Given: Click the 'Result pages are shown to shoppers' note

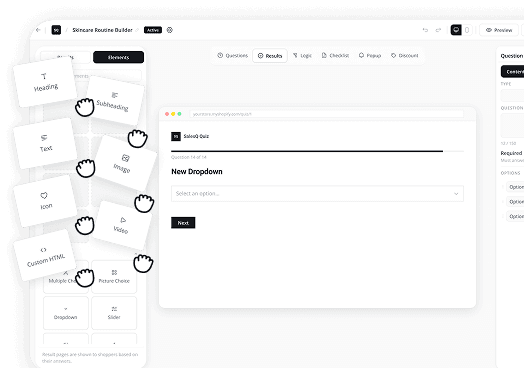Looking at the screenshot, I should coord(90,358).
